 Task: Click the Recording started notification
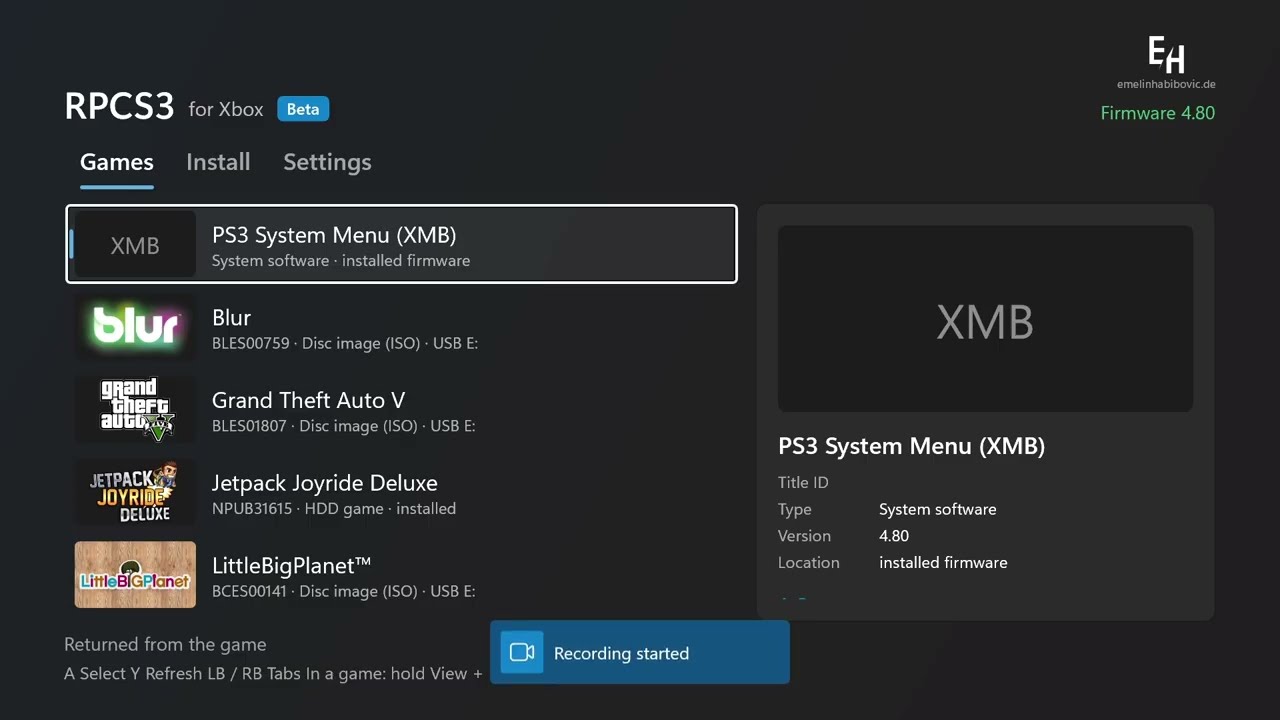(x=640, y=653)
